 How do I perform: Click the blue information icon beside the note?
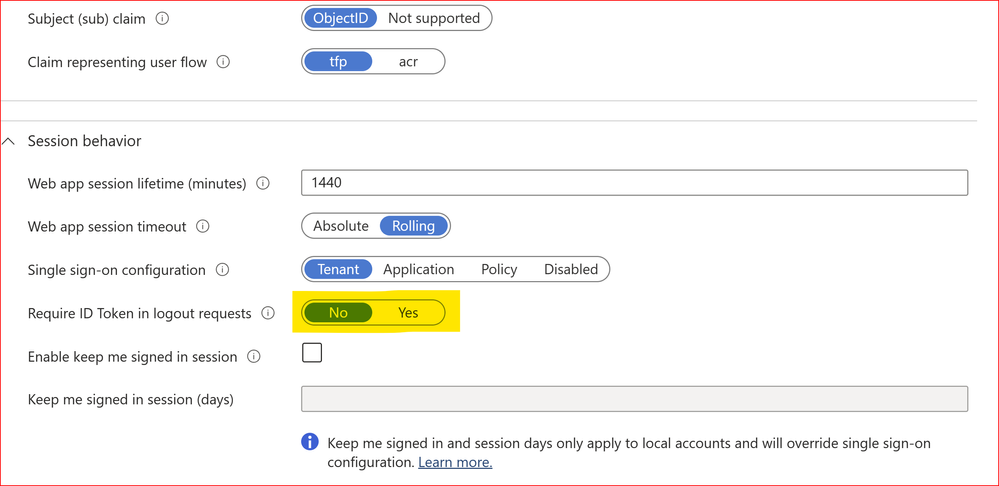coord(311,442)
